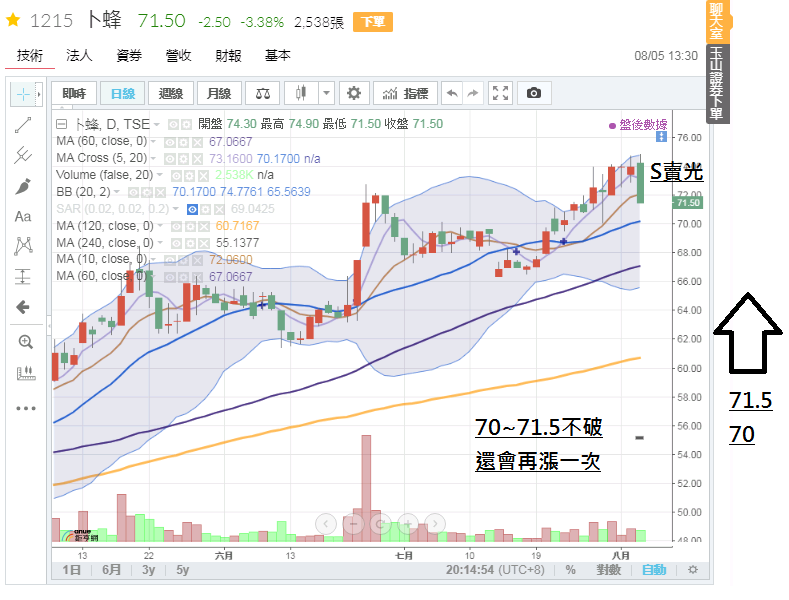789x600 pixels.
Task: Click the orange 下單 order button
Action: (373, 22)
